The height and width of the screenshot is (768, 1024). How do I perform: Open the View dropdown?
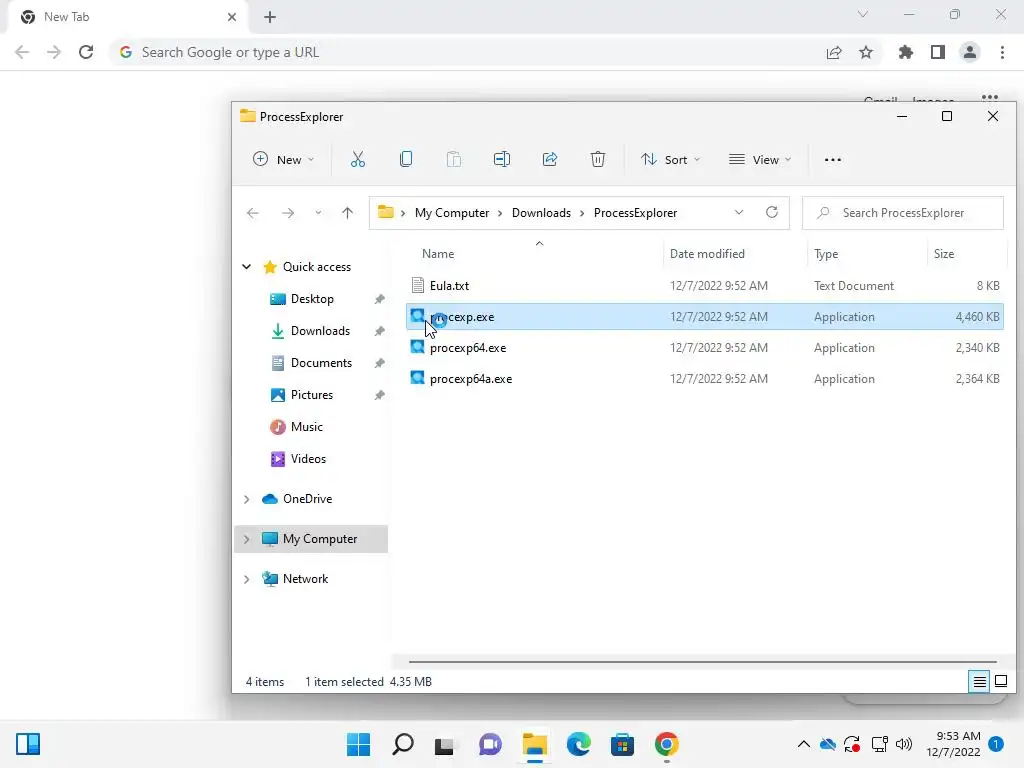760,159
